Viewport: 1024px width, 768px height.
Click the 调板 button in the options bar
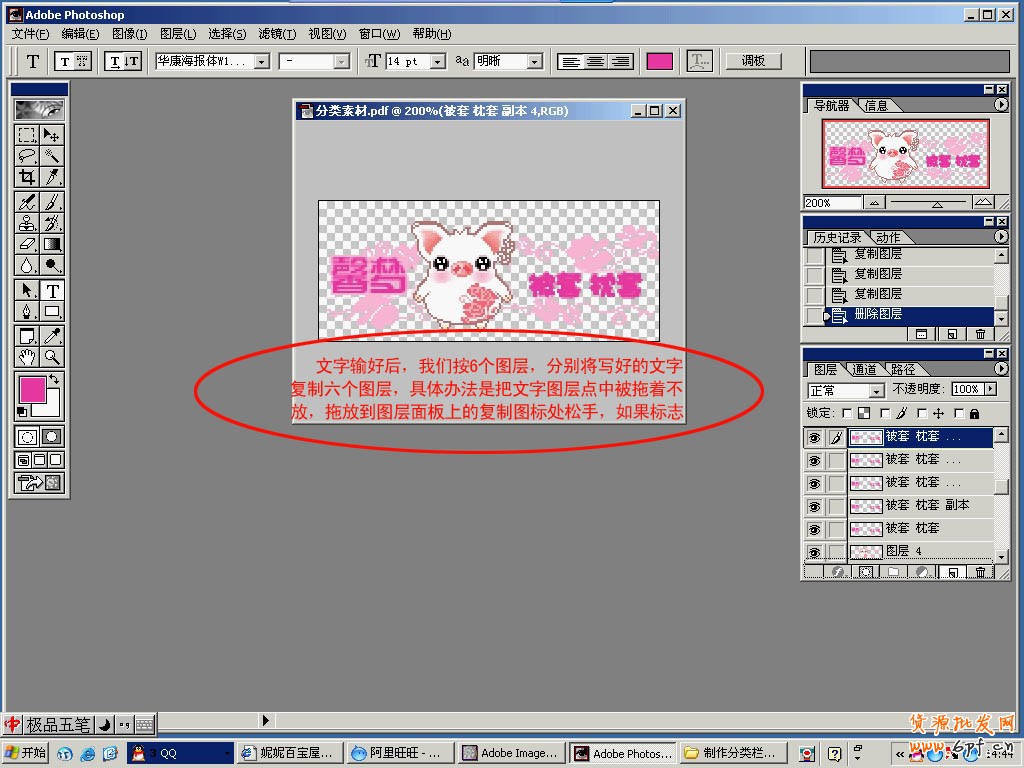(754, 61)
